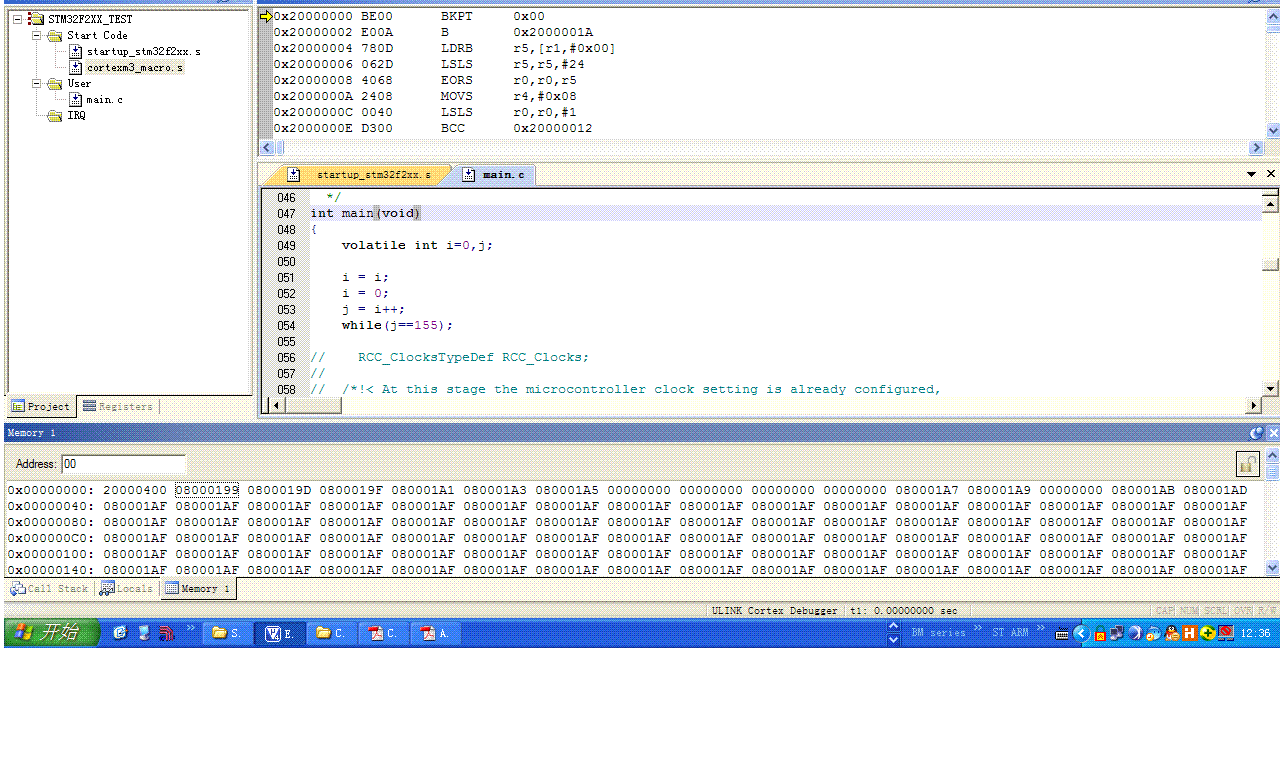Select the Memory 1 tab
Image resolution: width=1280 pixels, height=768 pixels.
198,589
